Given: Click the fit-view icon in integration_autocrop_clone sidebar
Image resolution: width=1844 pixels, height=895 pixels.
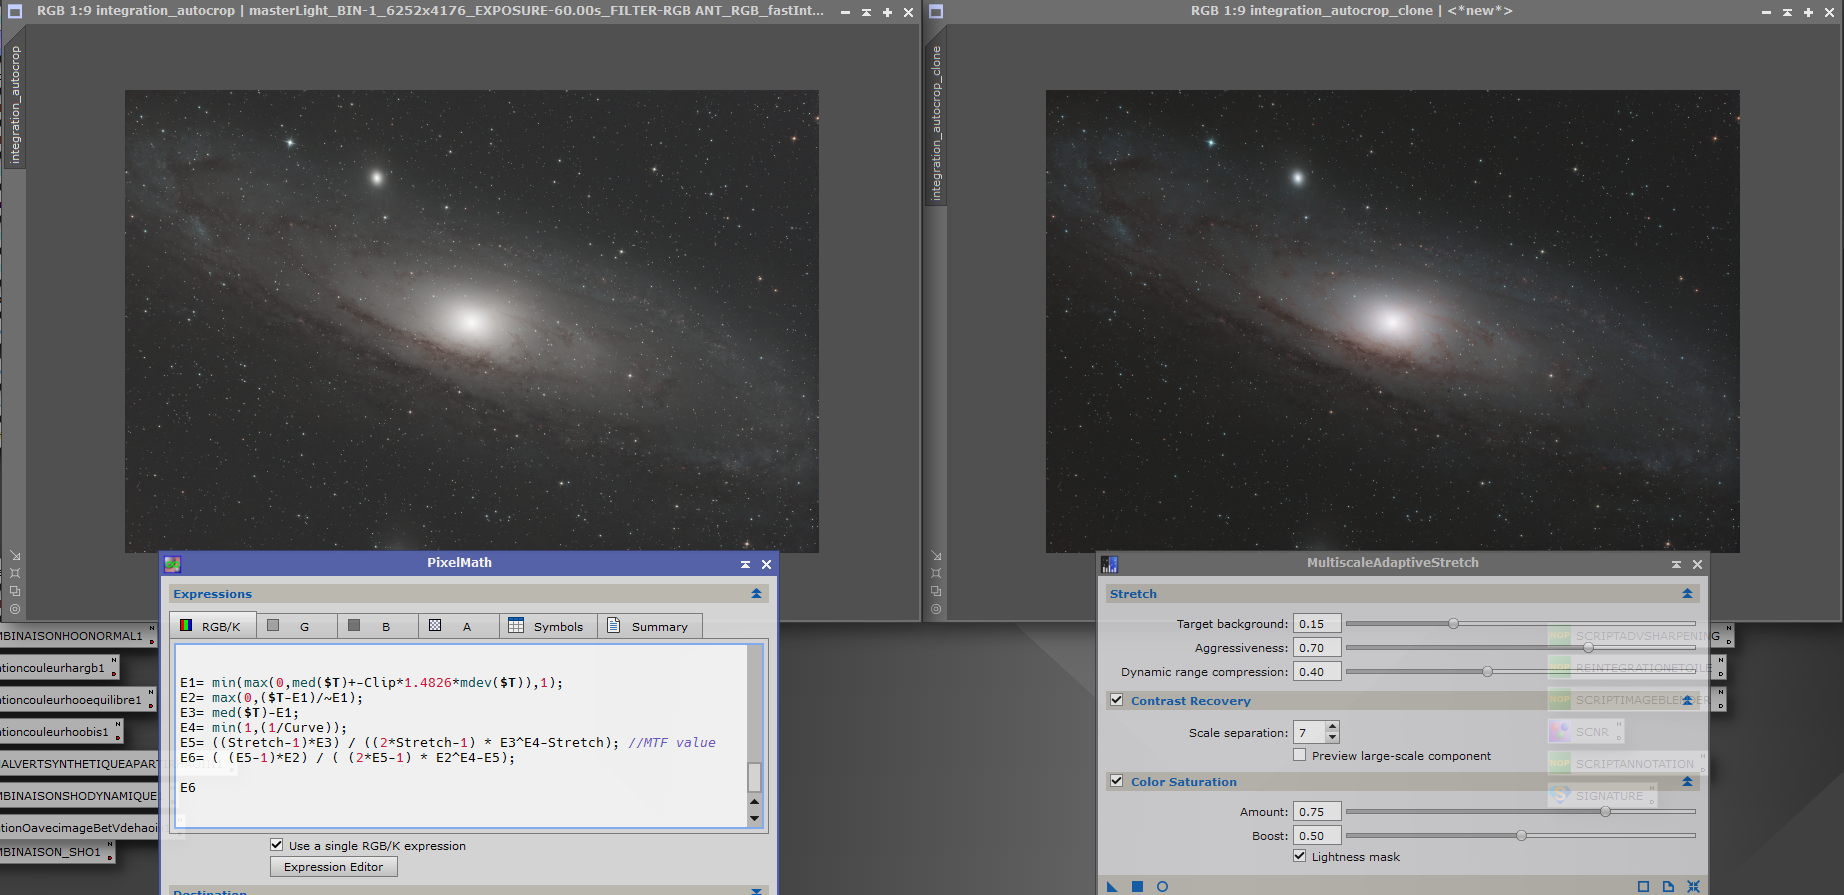Looking at the screenshot, I should [936, 573].
